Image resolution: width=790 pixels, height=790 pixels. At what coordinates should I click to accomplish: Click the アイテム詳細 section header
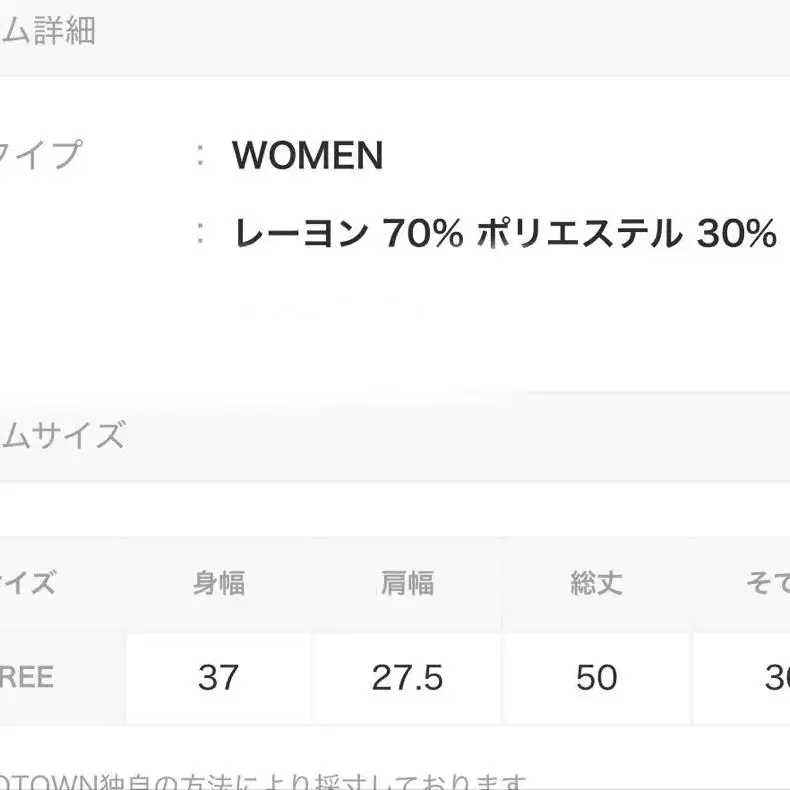pyautogui.click(x=50, y=31)
